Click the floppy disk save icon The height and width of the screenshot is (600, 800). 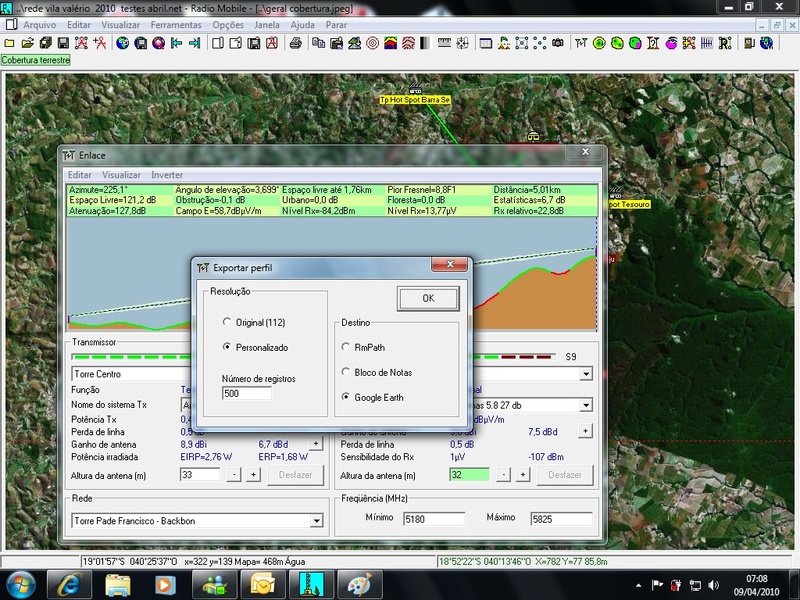tap(63, 43)
